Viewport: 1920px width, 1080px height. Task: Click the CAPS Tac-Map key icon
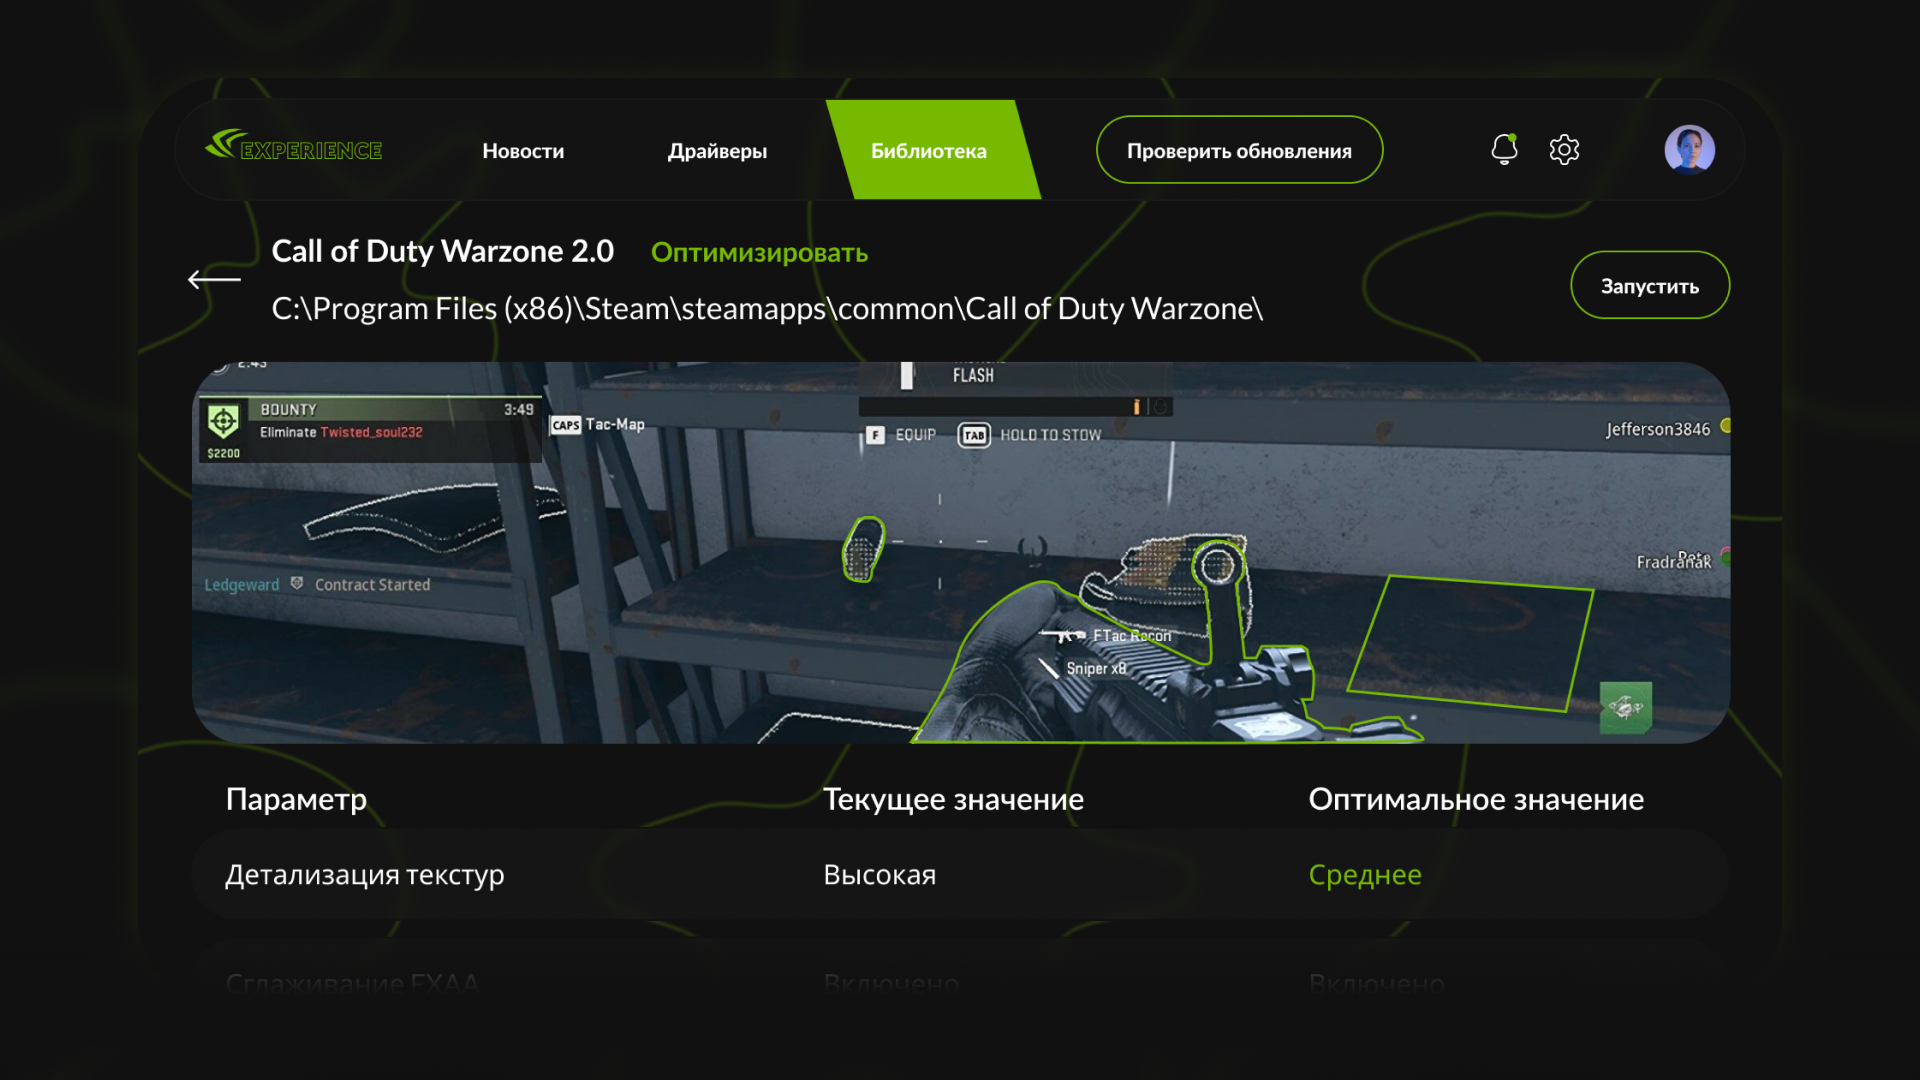566,425
